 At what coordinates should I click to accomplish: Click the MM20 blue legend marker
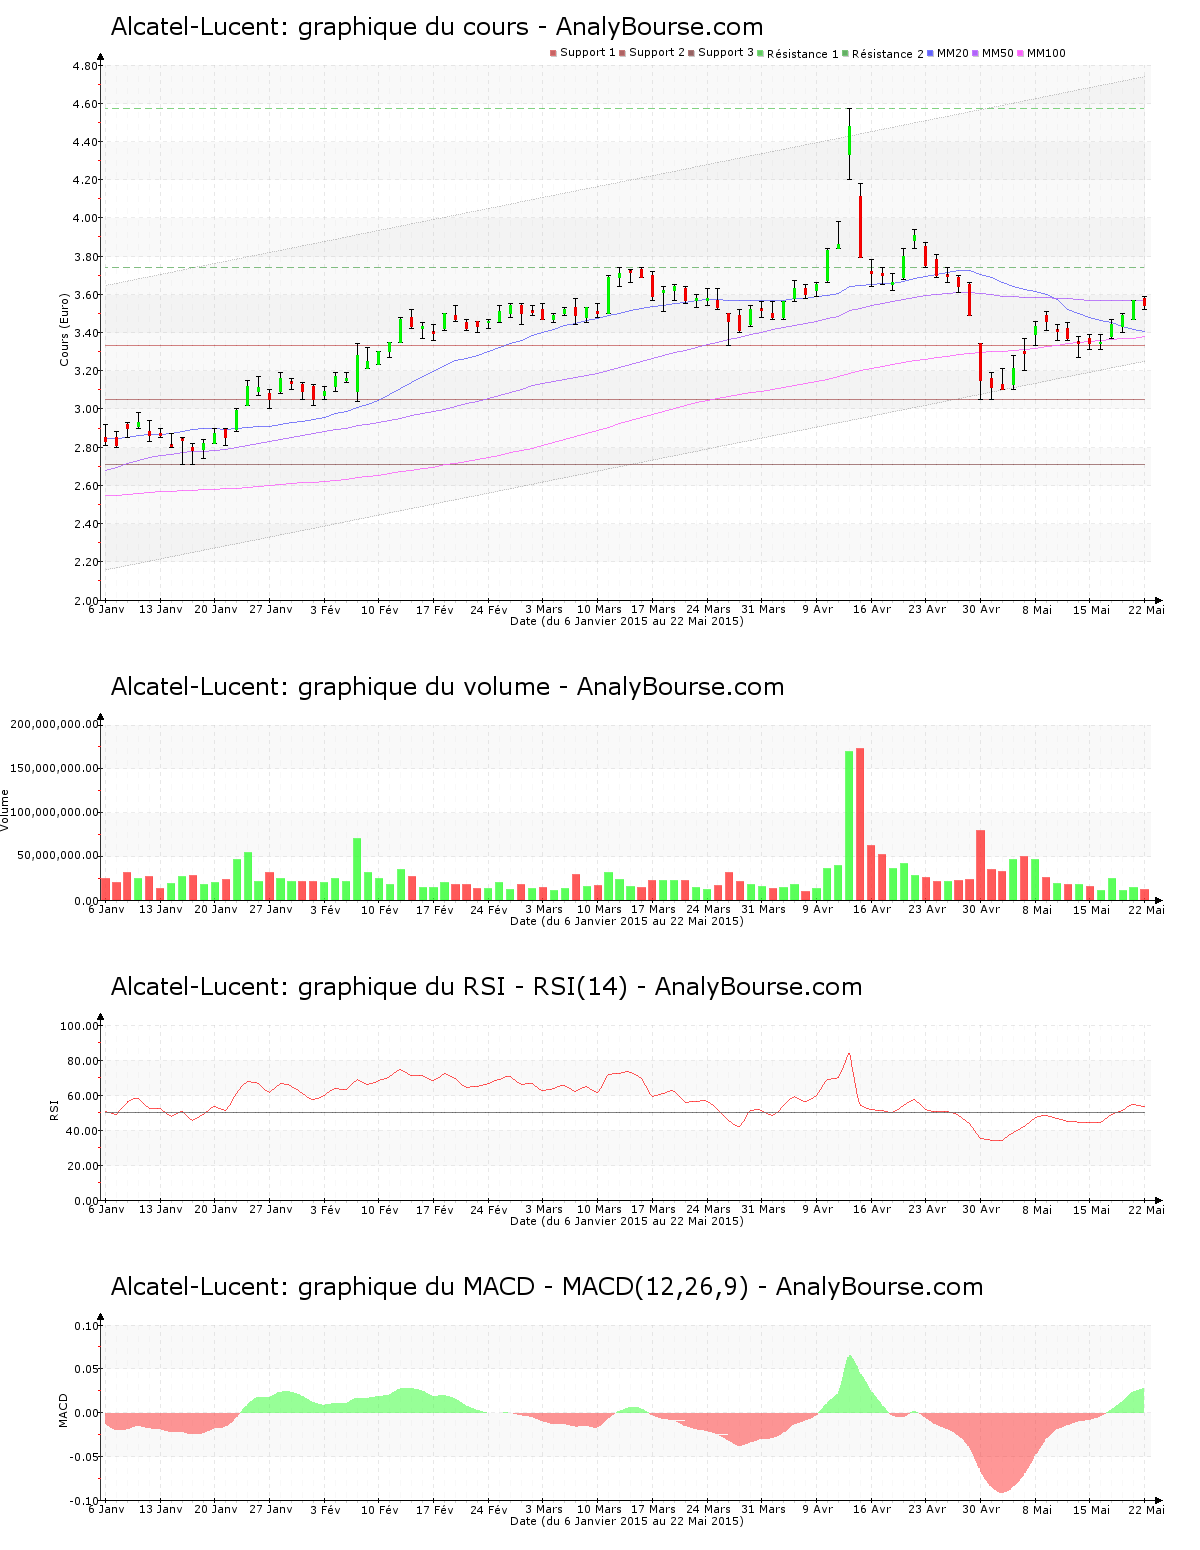coord(931,53)
